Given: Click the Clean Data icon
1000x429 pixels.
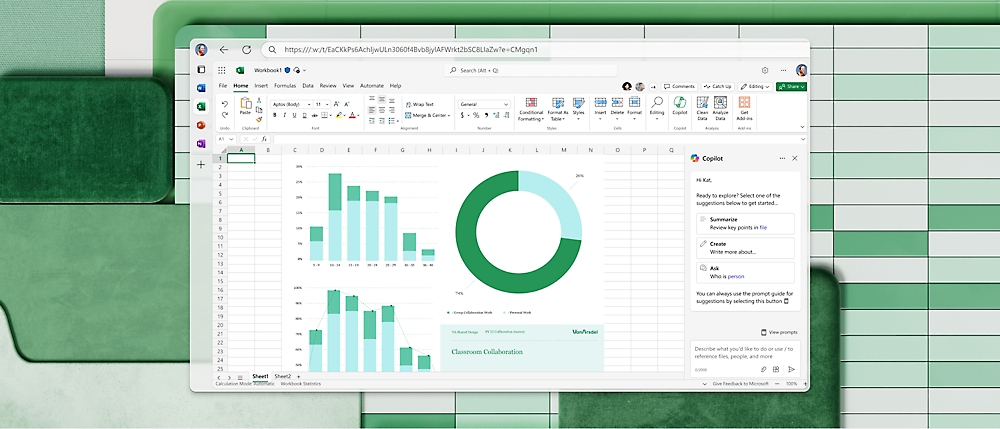Looking at the screenshot, I should tap(701, 103).
